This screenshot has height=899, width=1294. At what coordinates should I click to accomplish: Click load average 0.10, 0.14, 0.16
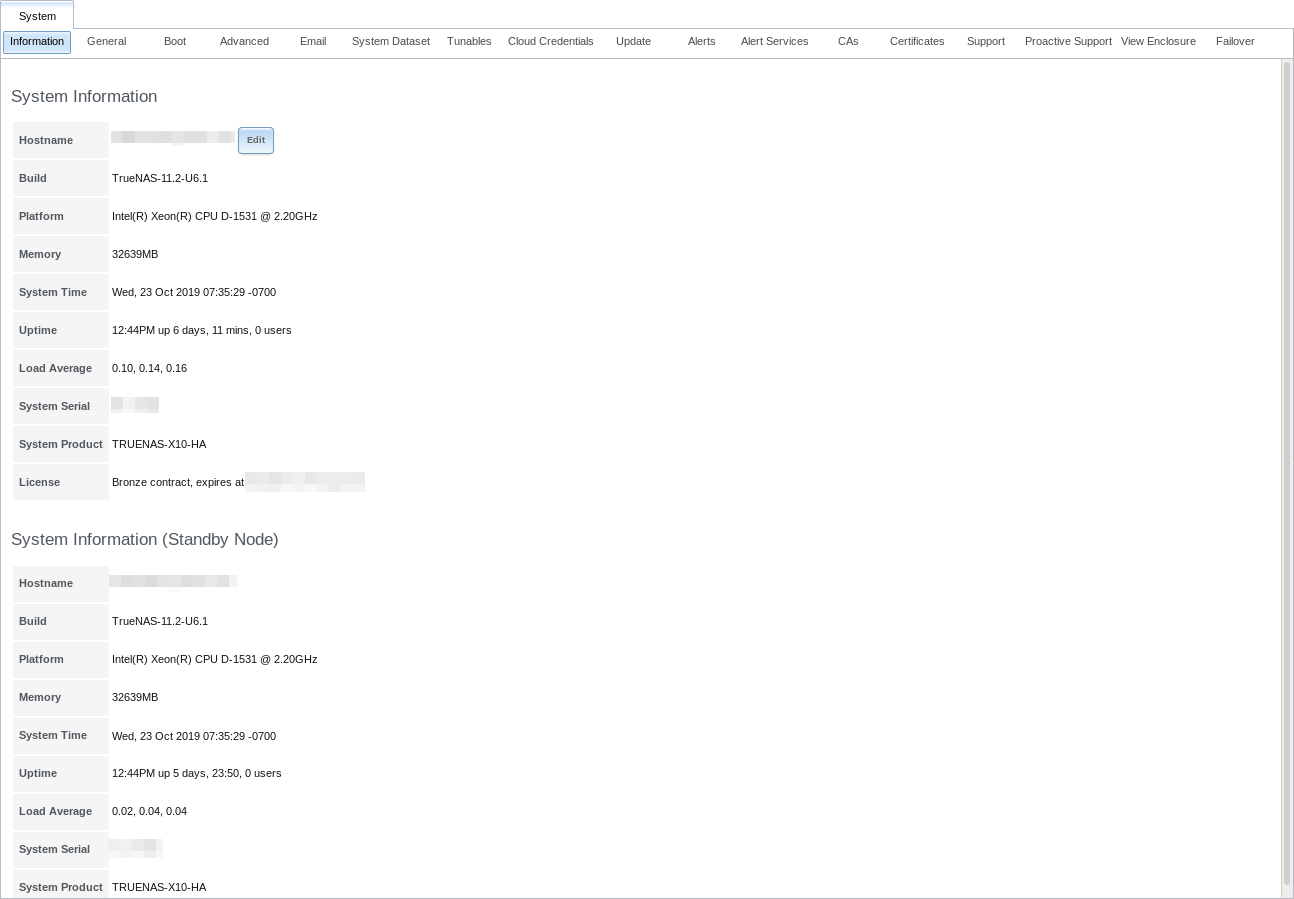coord(150,368)
